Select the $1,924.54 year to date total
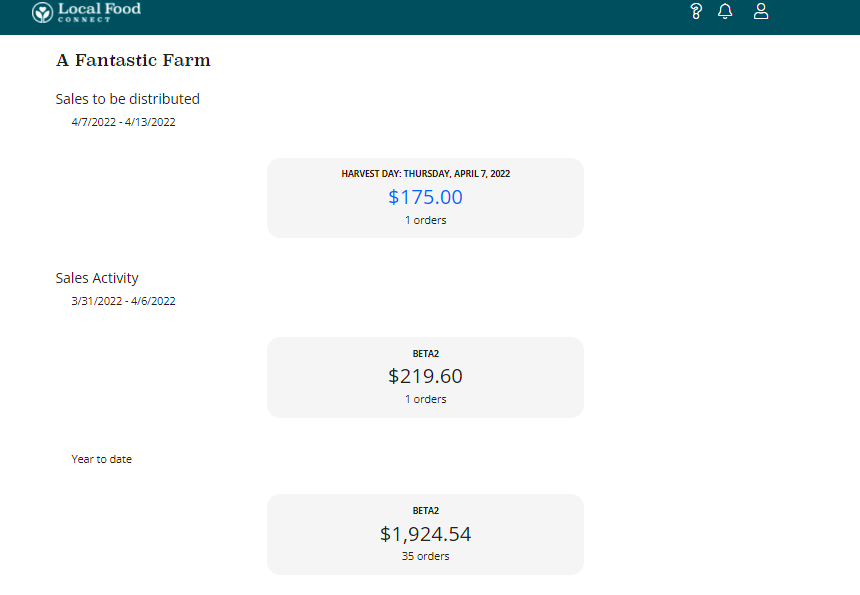Image resolution: width=860 pixels, height=595 pixels. coord(425,533)
